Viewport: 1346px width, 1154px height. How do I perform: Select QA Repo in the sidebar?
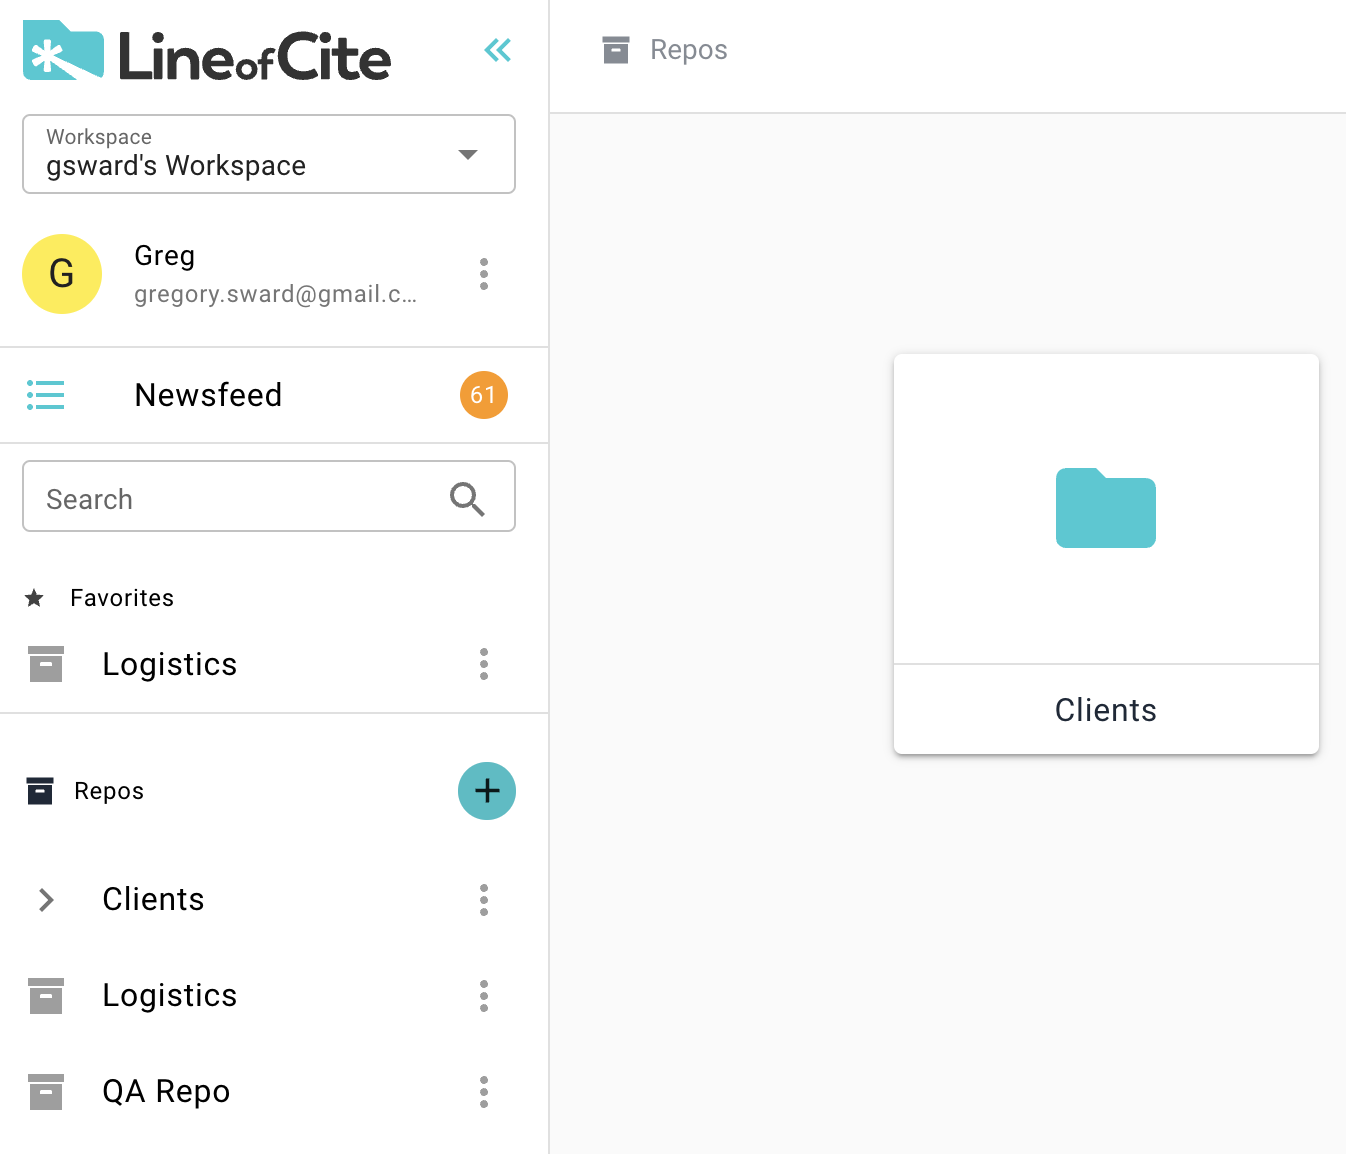[x=166, y=1092]
